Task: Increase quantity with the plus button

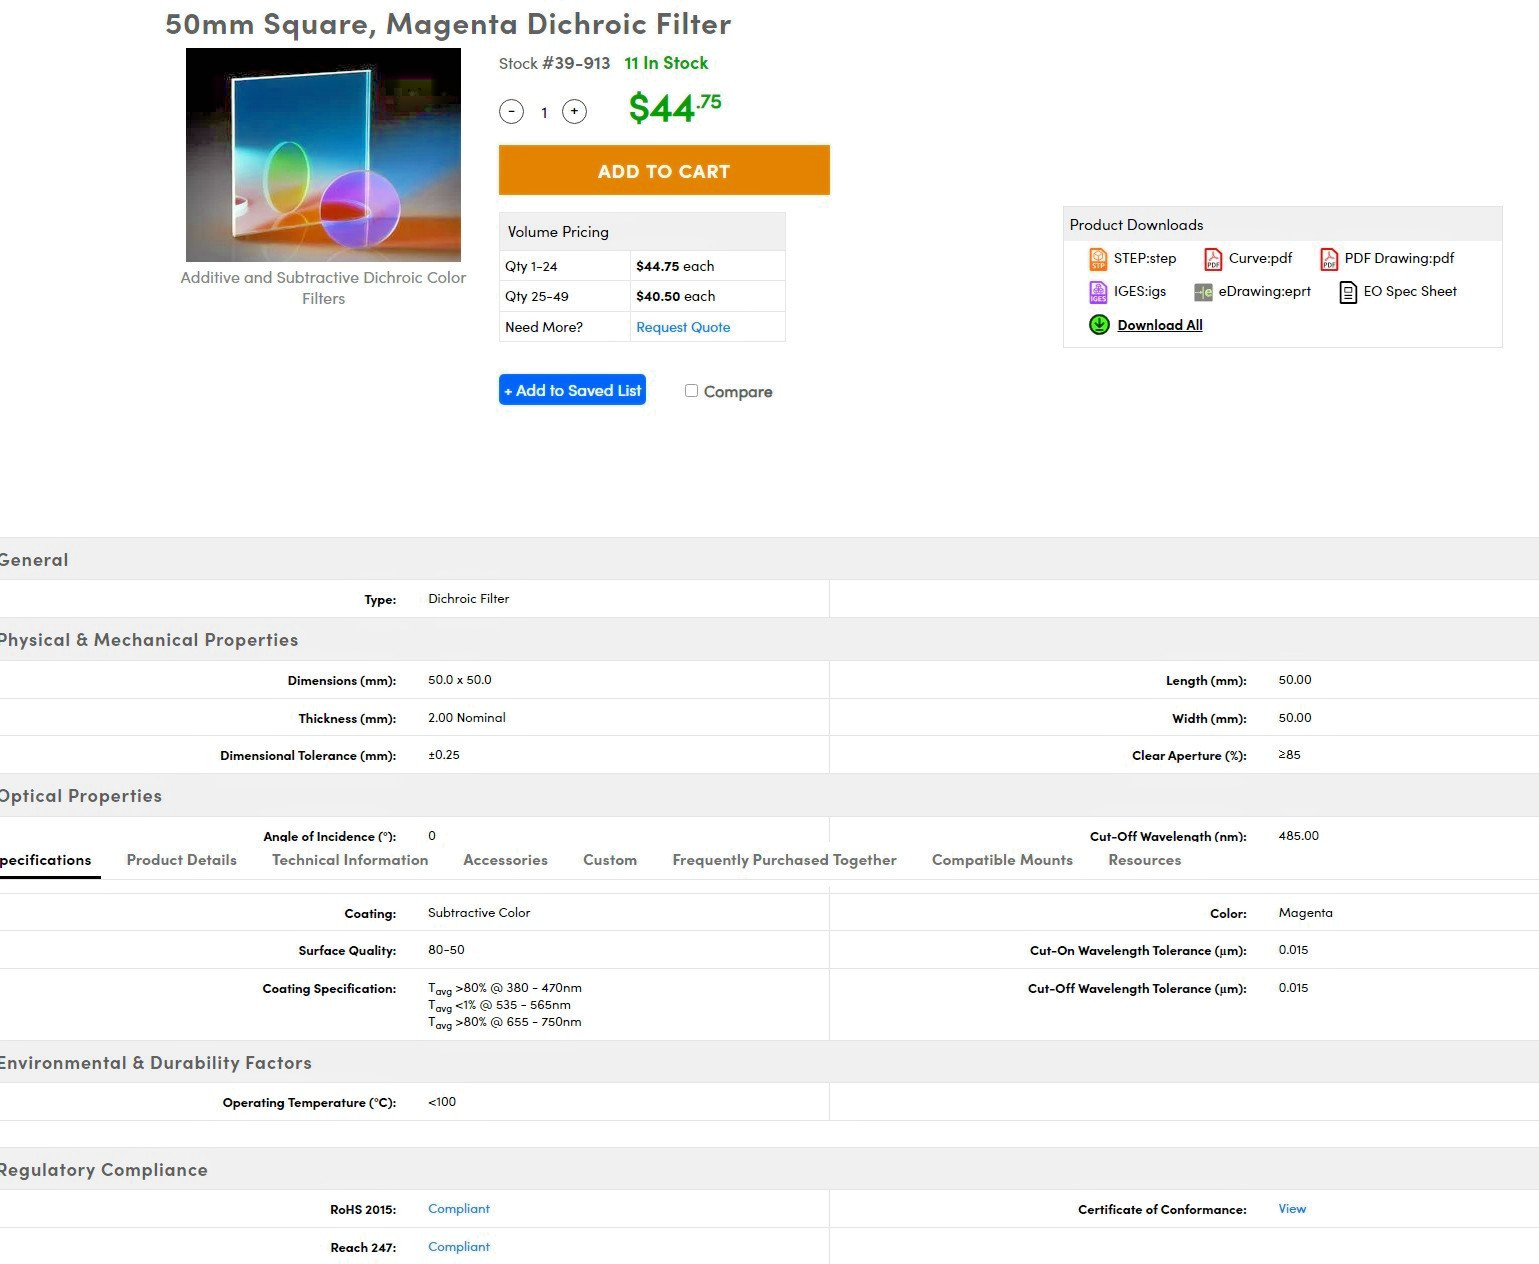Action: (574, 112)
